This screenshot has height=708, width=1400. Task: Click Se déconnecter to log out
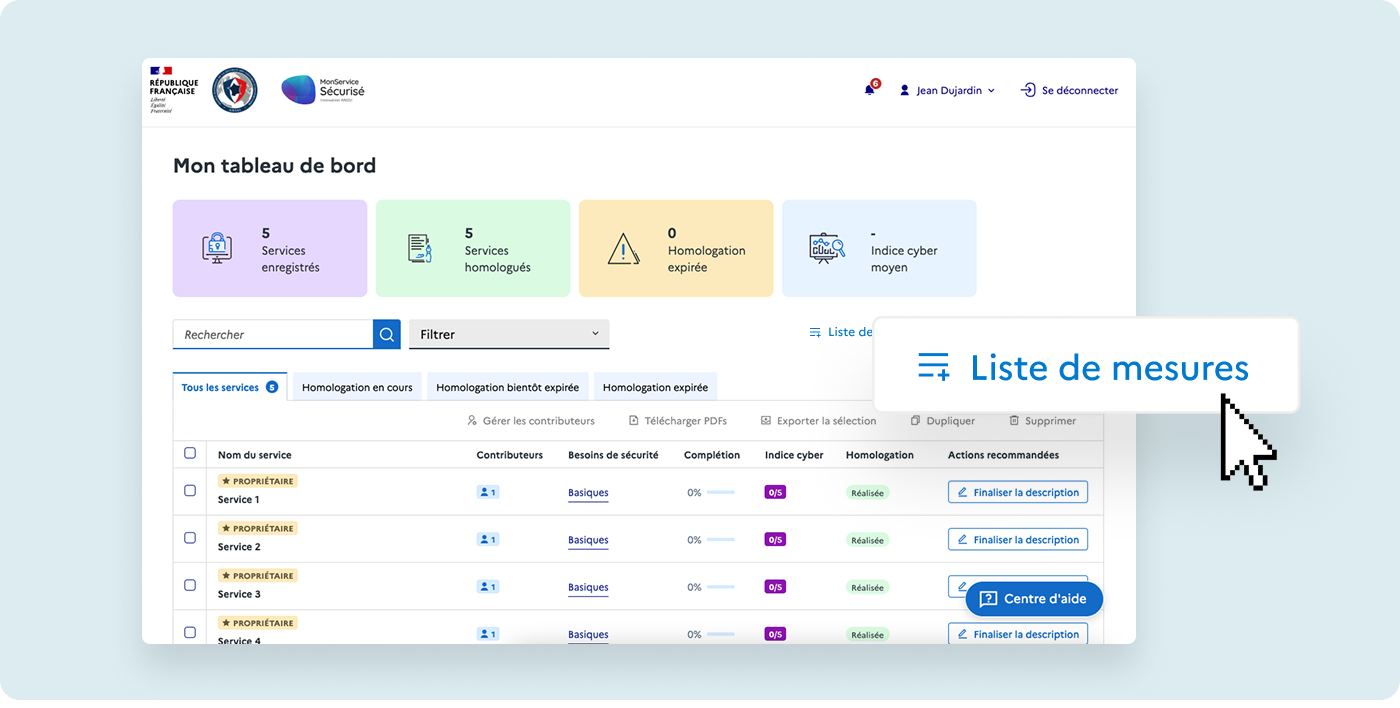click(x=1069, y=90)
